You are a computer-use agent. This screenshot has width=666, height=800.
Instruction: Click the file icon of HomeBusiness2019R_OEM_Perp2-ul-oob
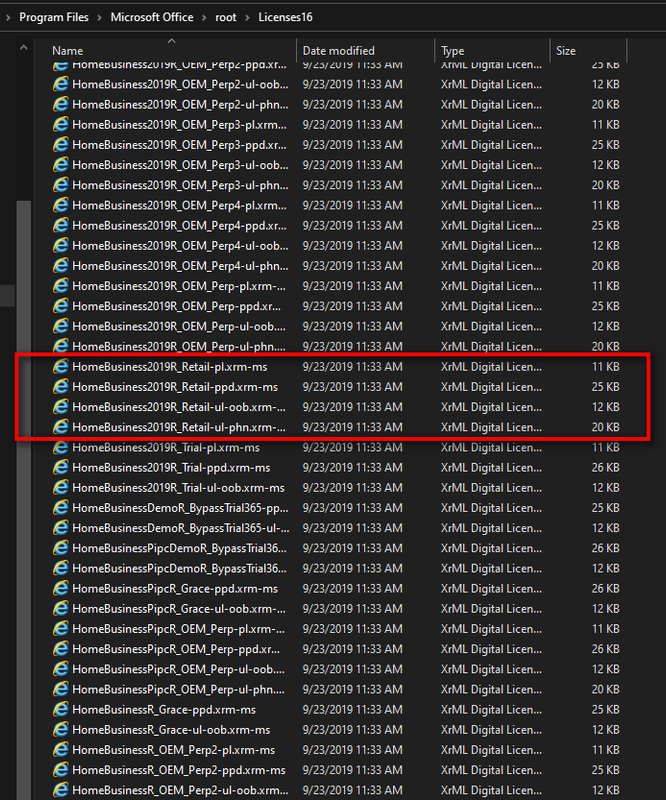pos(61,84)
